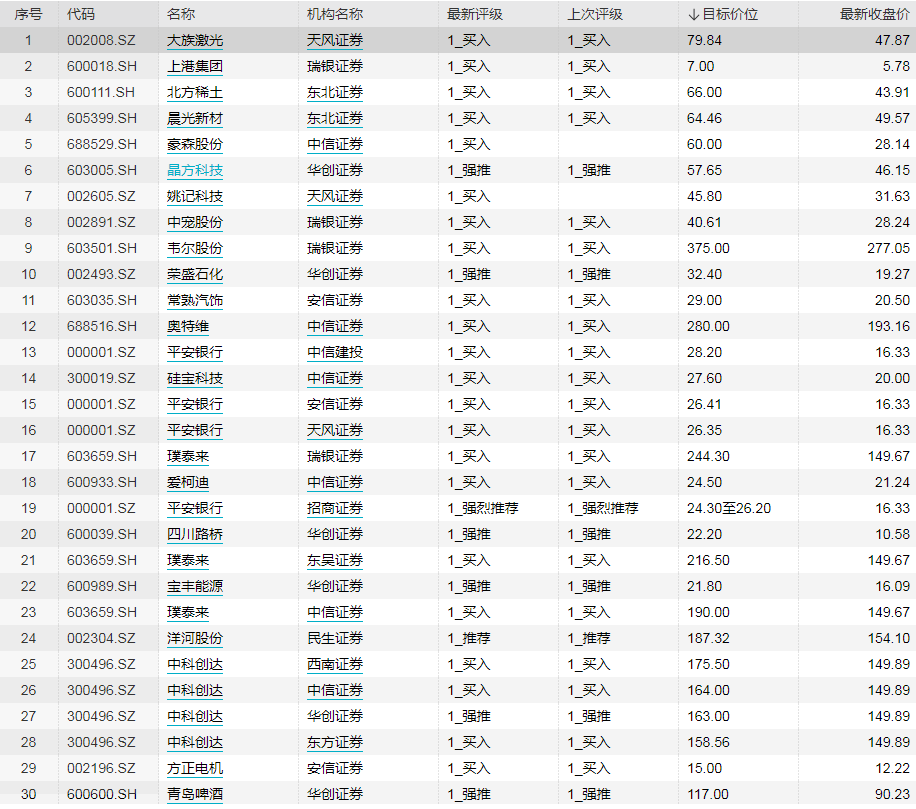Open 民生证券 in the 洋河股份 row

[335, 638]
